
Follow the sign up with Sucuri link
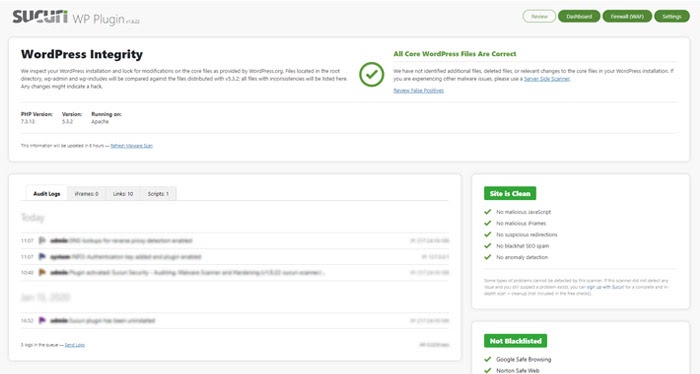click(x=605, y=287)
